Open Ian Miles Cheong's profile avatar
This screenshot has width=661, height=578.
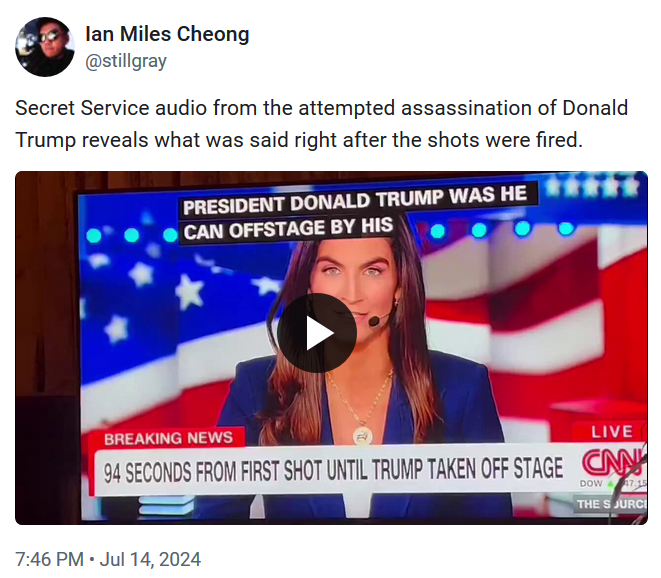45,47
